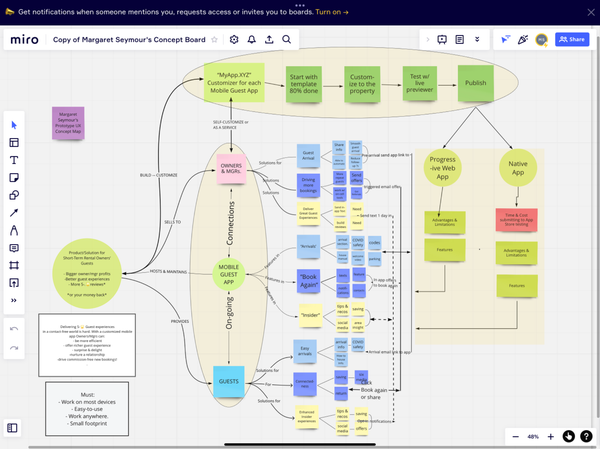Image resolution: width=600 pixels, height=449 pixels.
Task: Toggle the frames panel at bottom left
Action: (13, 428)
